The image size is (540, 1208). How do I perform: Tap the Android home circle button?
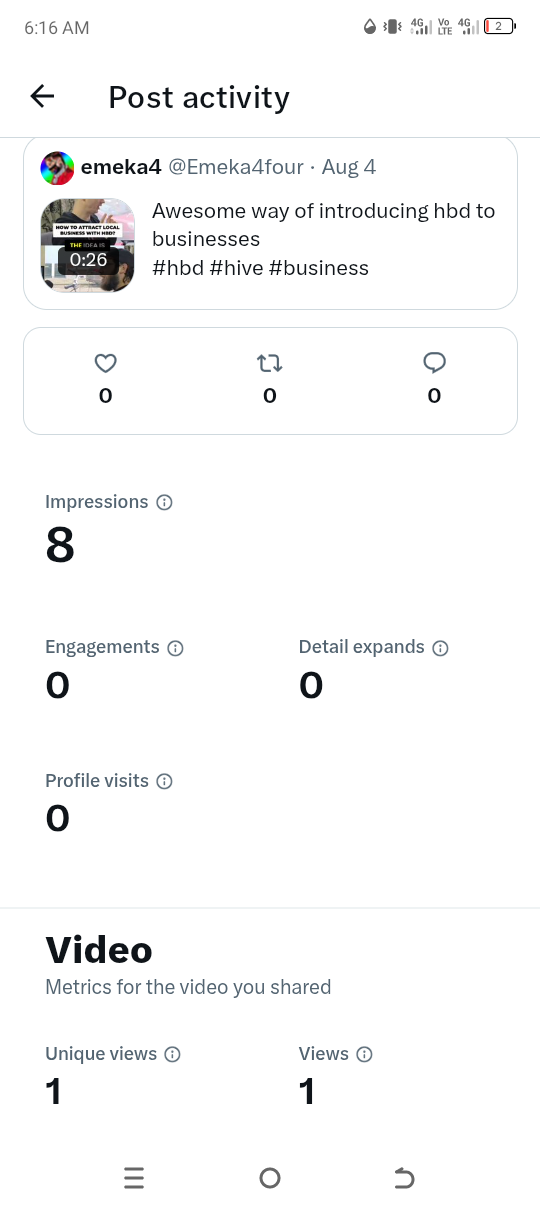click(x=270, y=1179)
